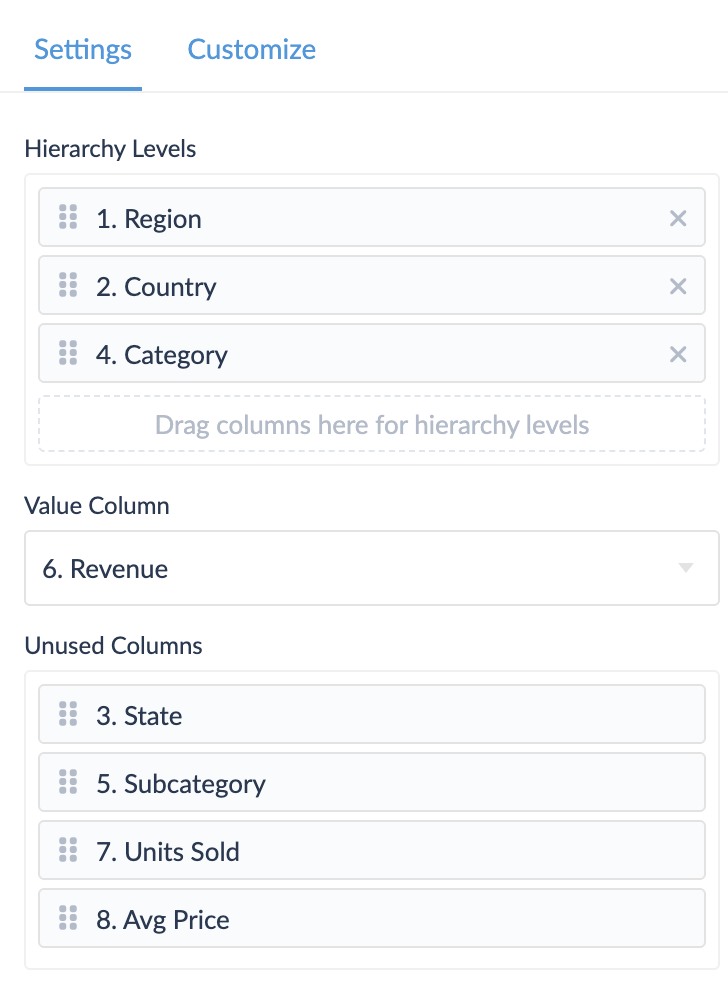Delete the Category hierarchy level
Image resolution: width=728 pixels, height=984 pixels.
pos(678,354)
